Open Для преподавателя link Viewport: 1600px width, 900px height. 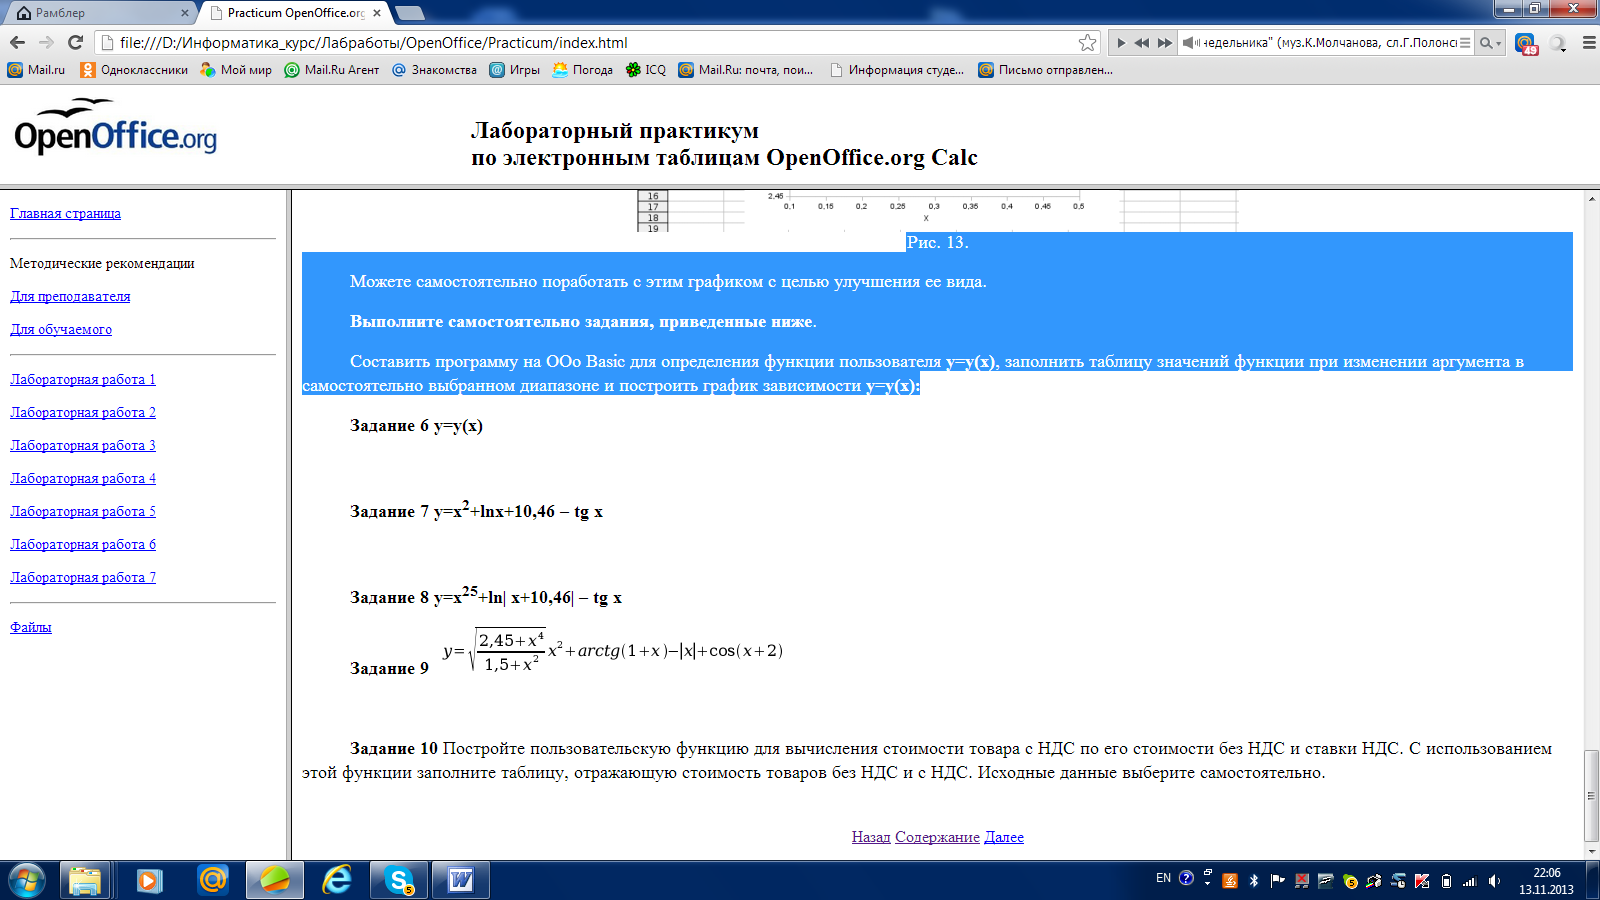click(x=70, y=296)
